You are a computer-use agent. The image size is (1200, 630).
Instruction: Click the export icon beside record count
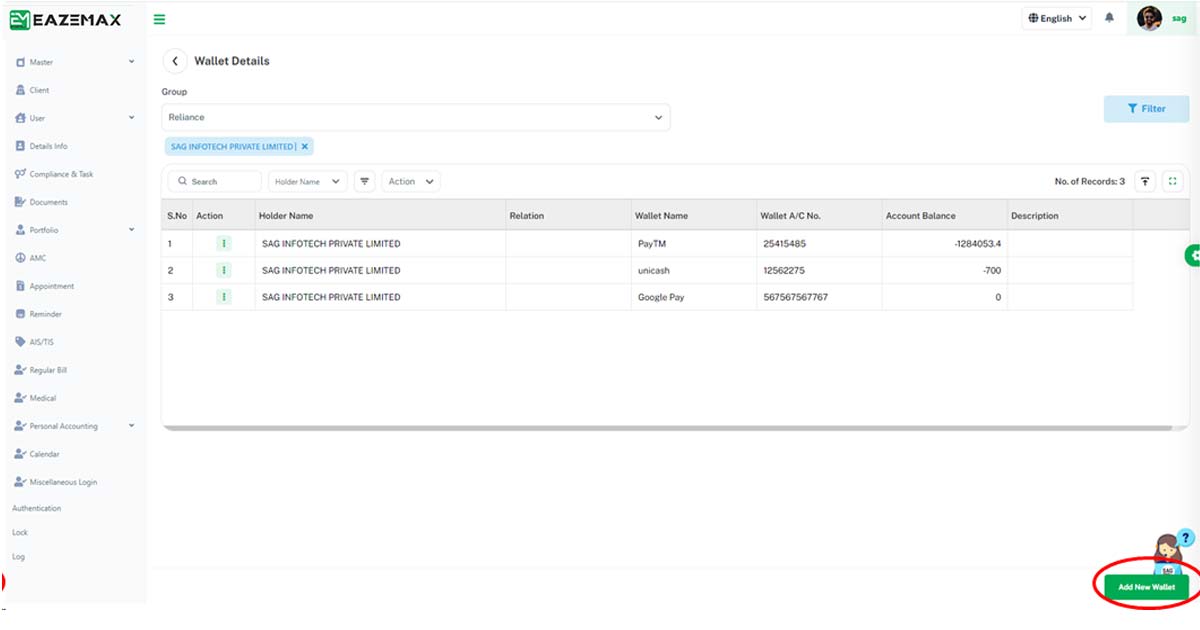[x=1146, y=181]
